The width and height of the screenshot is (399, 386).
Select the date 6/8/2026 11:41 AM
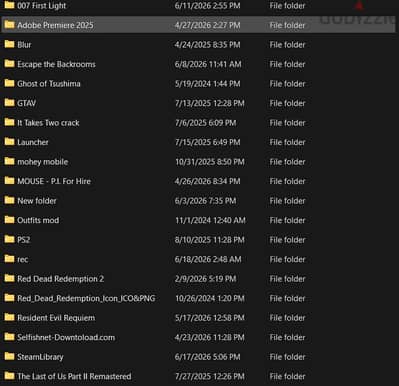[x=208, y=64]
